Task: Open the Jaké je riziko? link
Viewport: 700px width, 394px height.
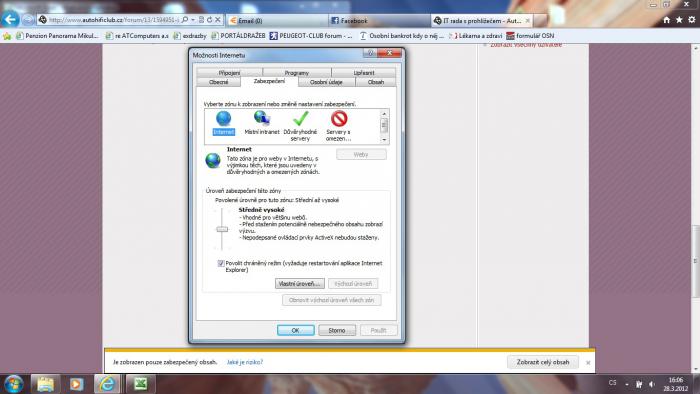Action: point(245,362)
